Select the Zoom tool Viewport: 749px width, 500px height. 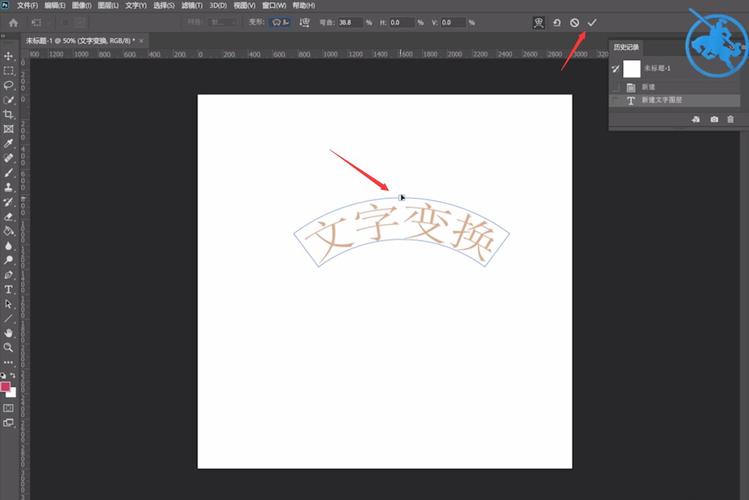9,348
